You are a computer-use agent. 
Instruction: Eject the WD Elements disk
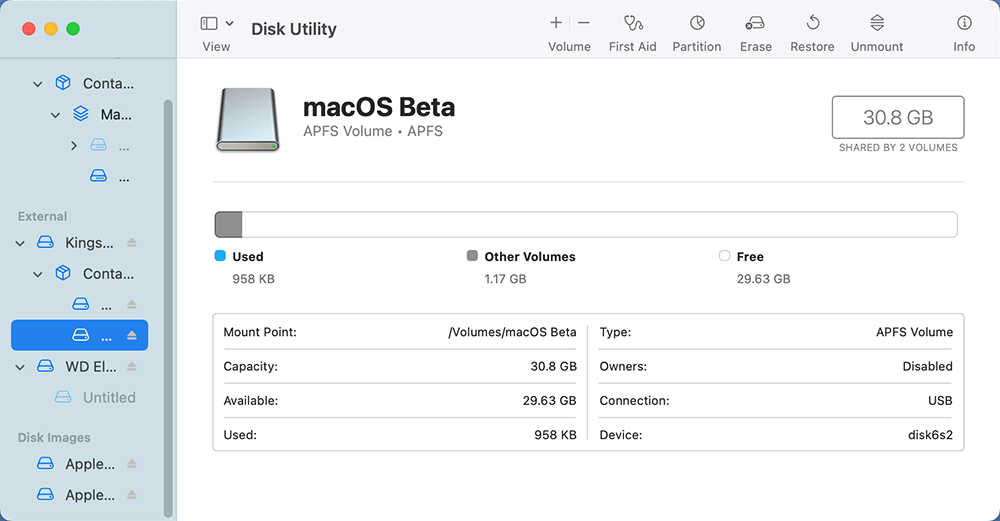(132, 367)
